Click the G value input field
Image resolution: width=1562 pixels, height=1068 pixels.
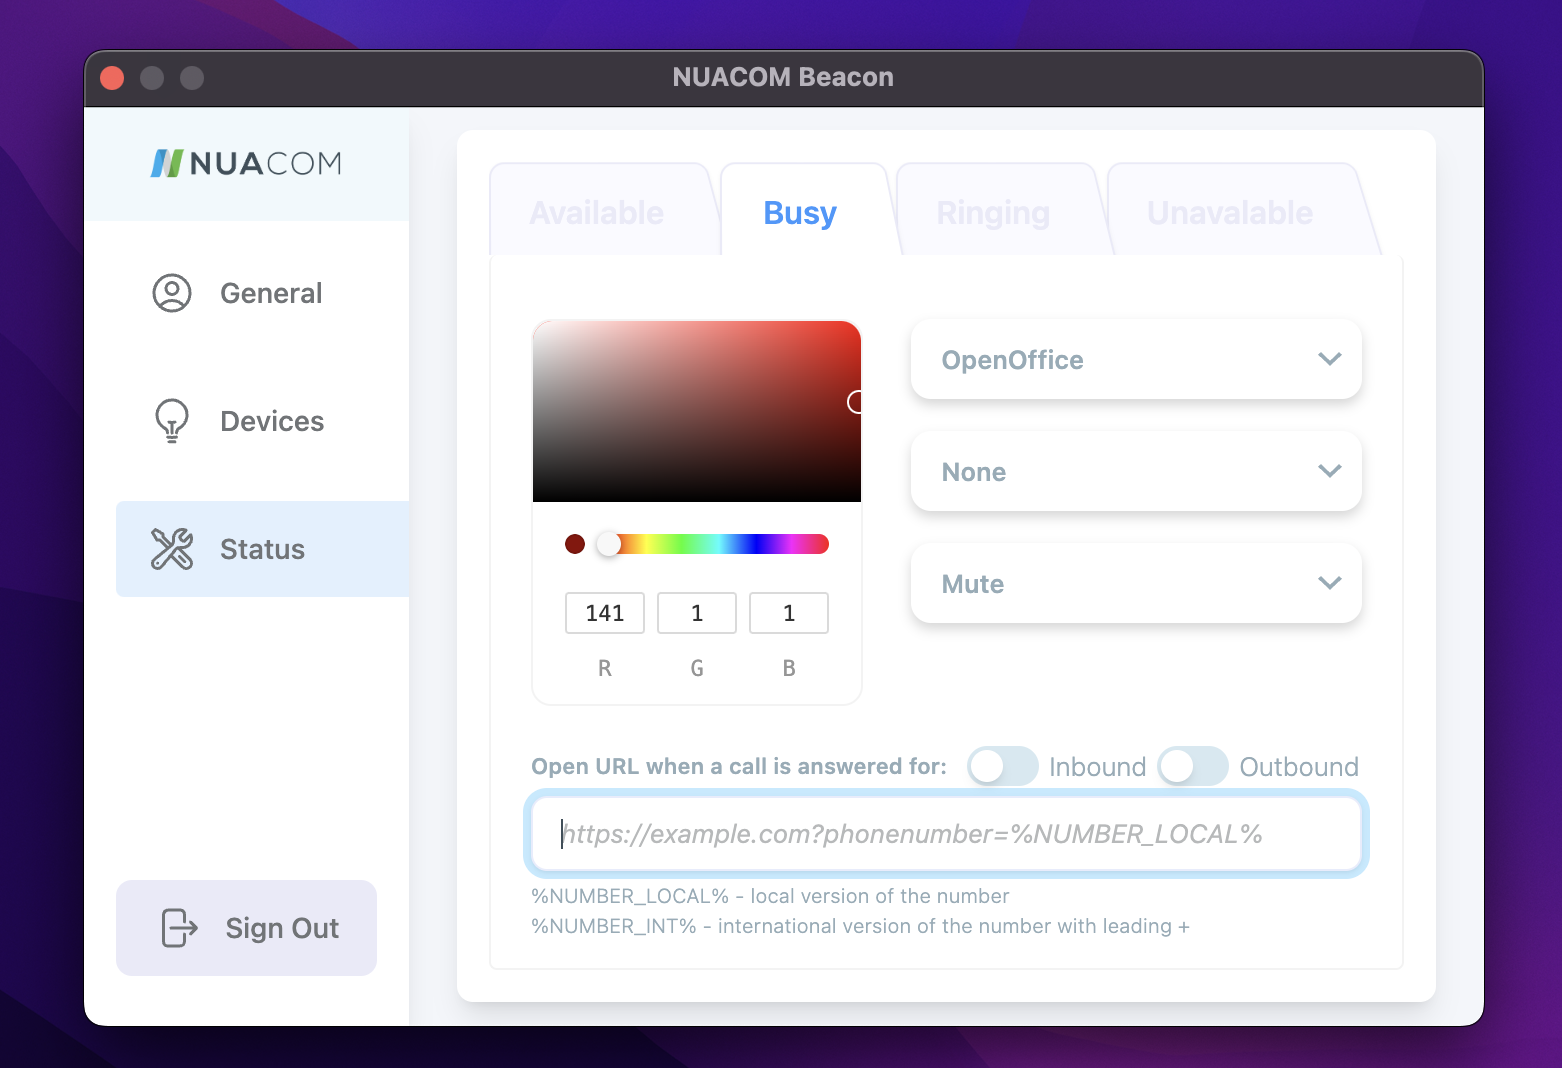click(x=697, y=613)
